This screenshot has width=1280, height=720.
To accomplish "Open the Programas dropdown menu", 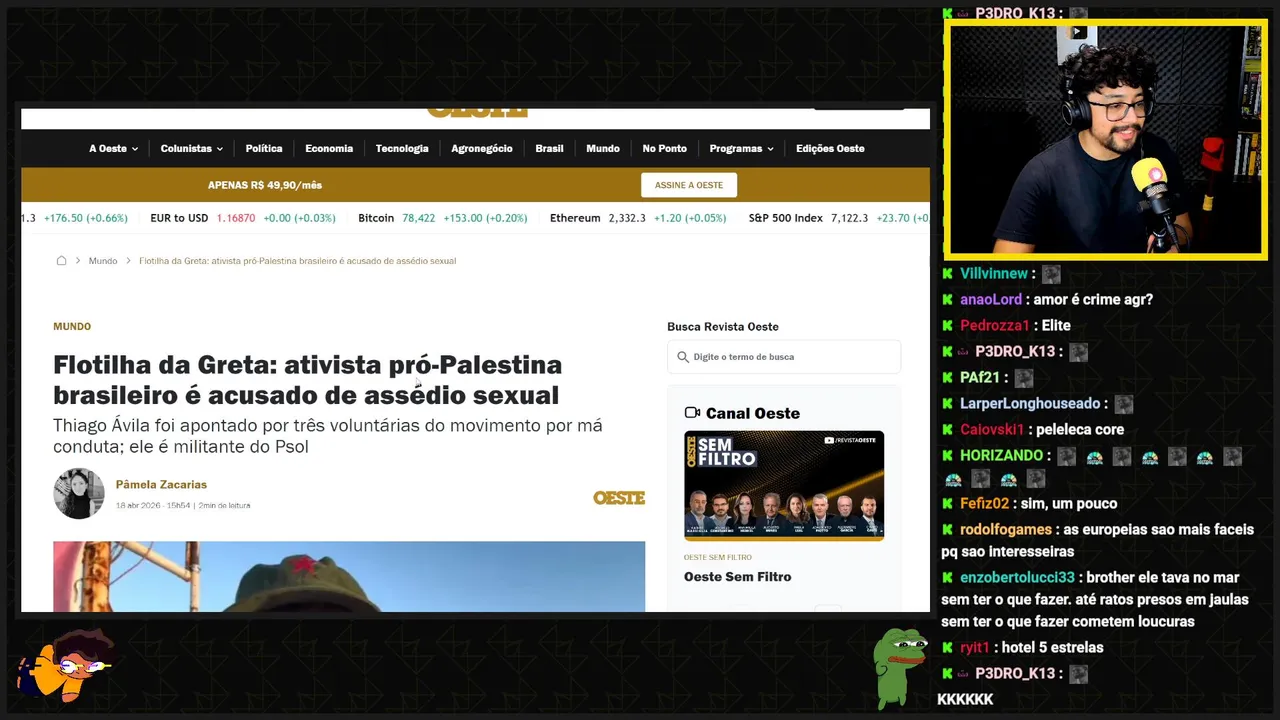I will [x=742, y=148].
